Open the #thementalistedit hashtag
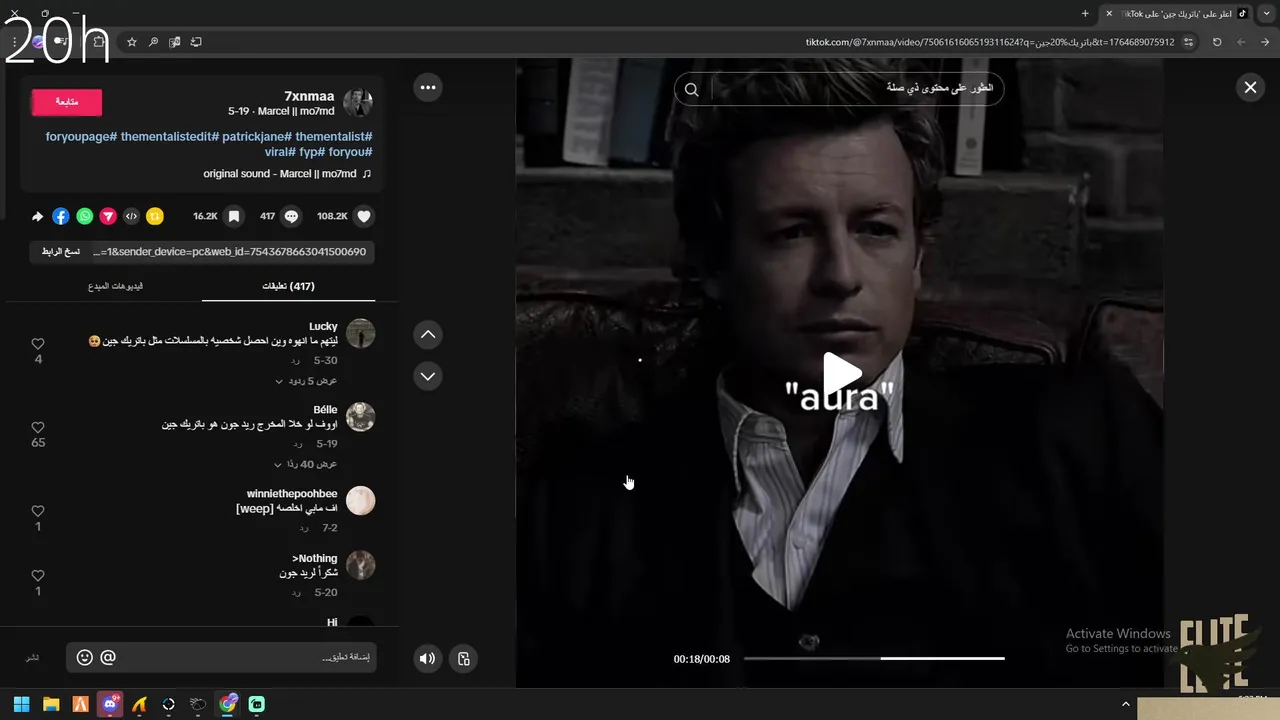The image size is (1280, 720). click(169, 136)
